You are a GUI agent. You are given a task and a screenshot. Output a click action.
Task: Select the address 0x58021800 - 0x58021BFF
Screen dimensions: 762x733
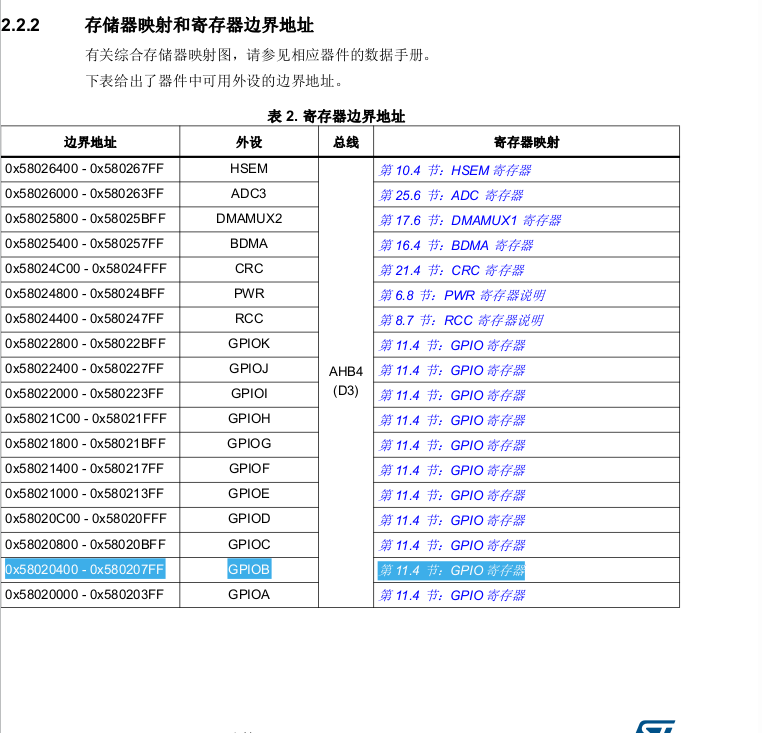point(86,444)
